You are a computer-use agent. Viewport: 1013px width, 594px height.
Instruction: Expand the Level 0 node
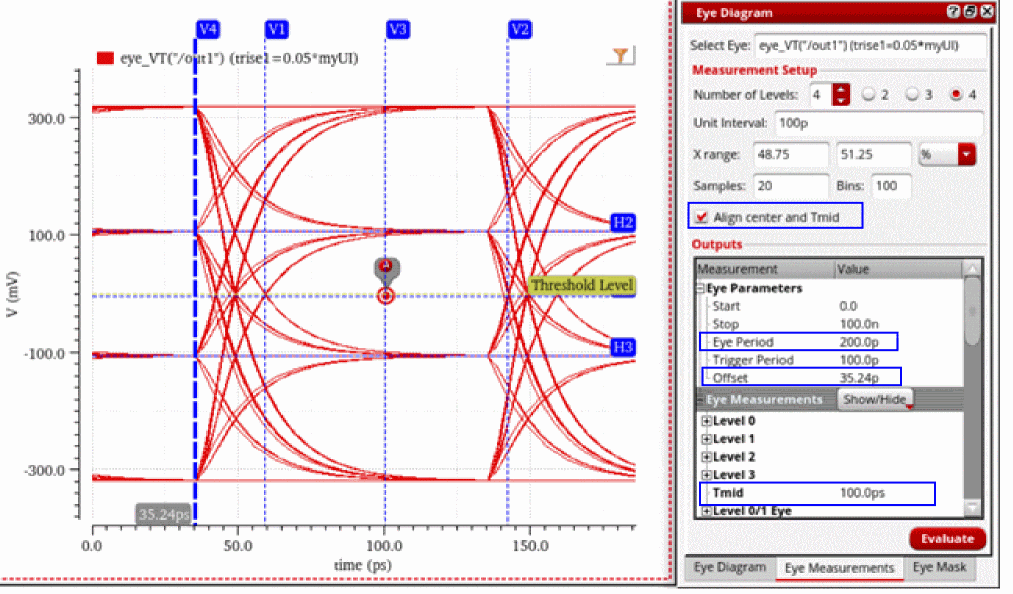tap(706, 421)
